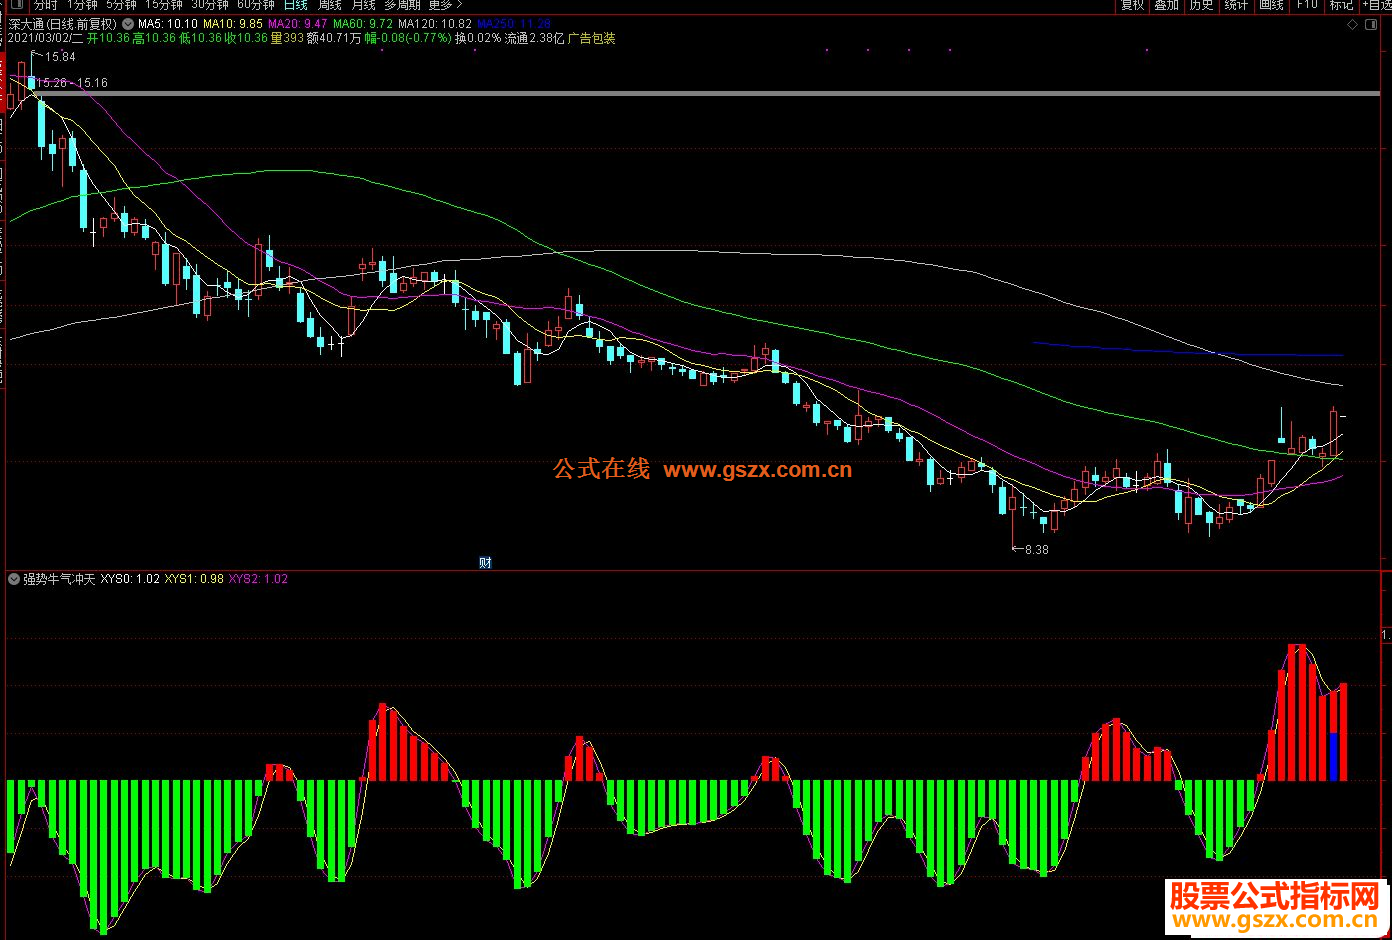Click the 2021/03/02/二 date text
1392x940 pixels.
(x=46, y=38)
